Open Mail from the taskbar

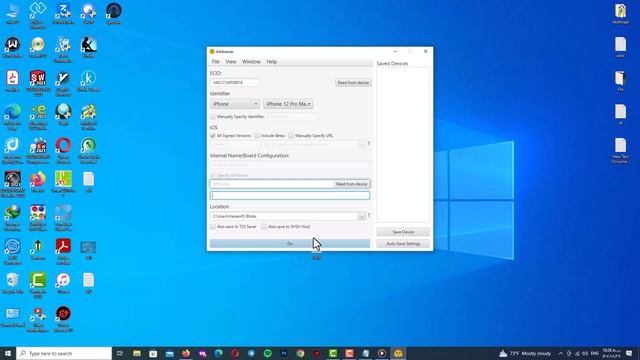[x=169, y=353]
